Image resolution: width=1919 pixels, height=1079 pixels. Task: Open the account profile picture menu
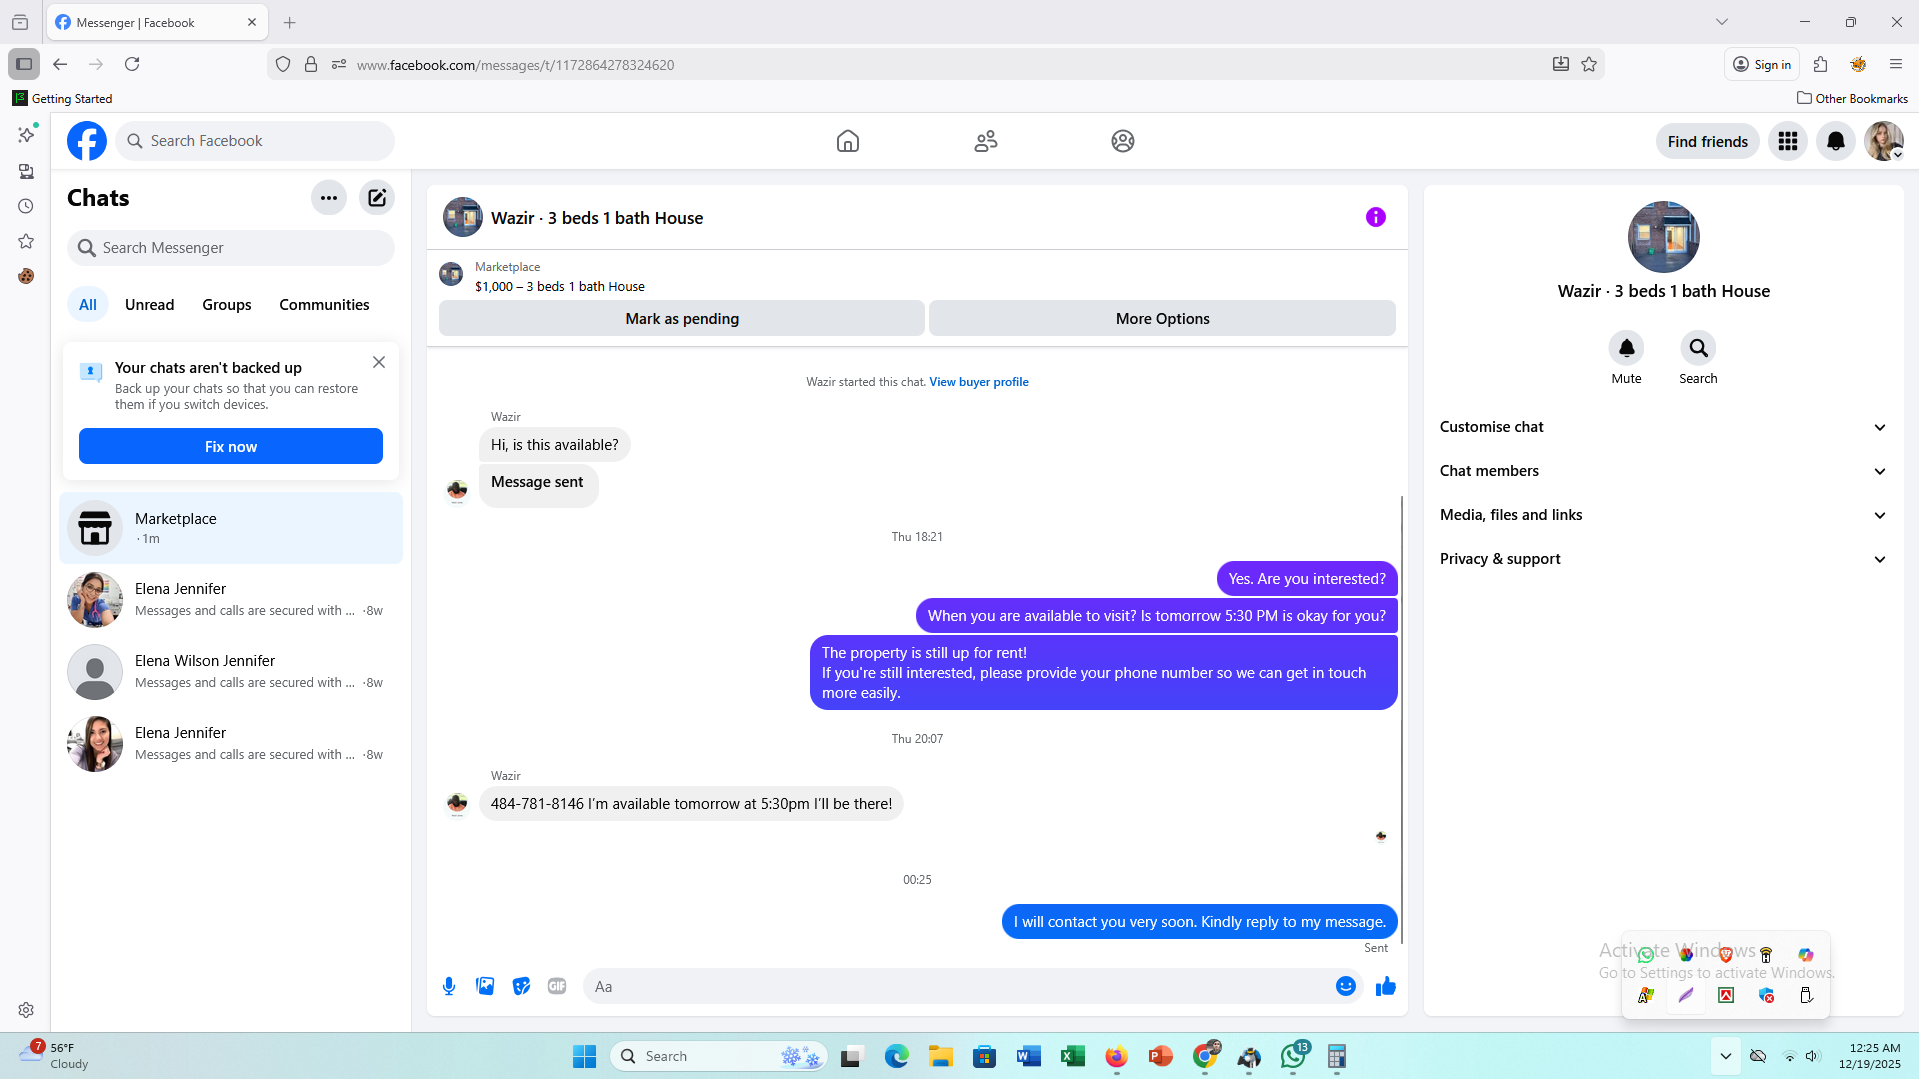pos(1884,141)
